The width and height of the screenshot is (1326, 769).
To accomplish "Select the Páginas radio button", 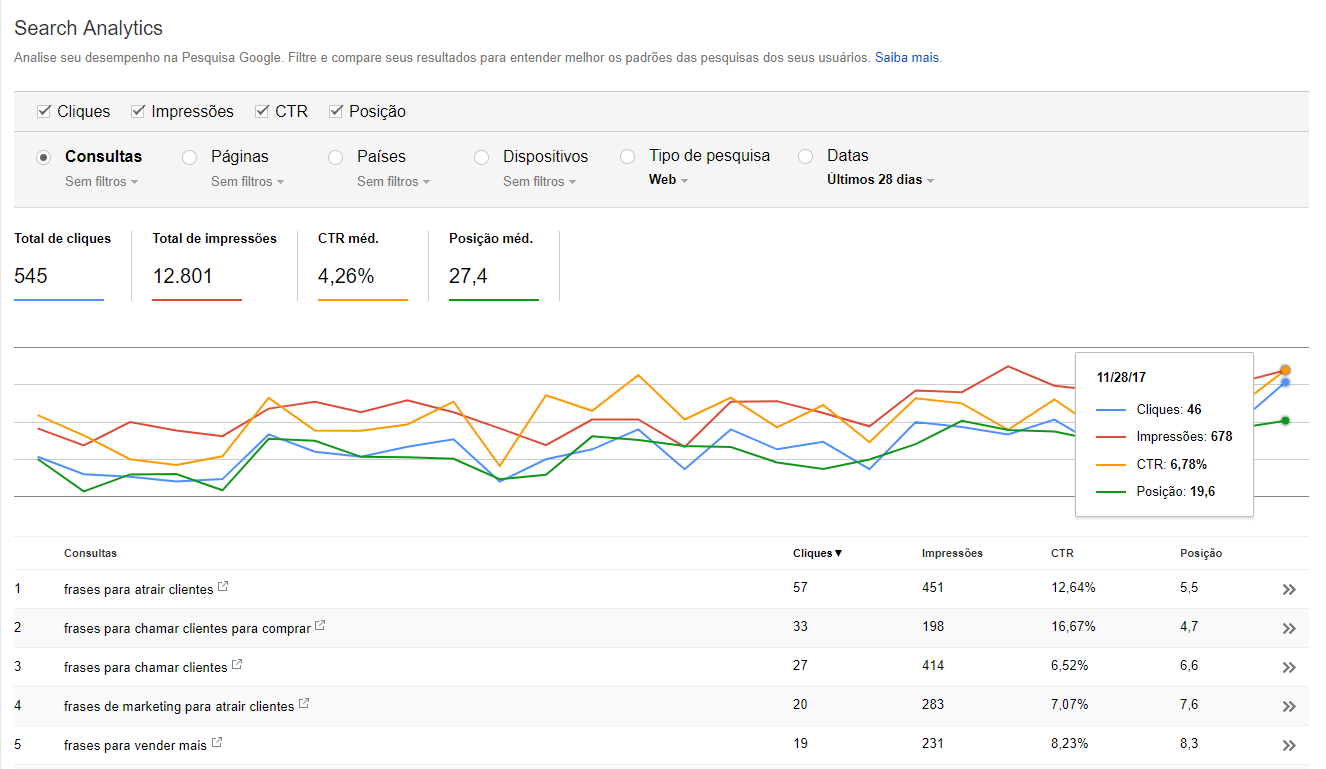I will click(x=188, y=157).
